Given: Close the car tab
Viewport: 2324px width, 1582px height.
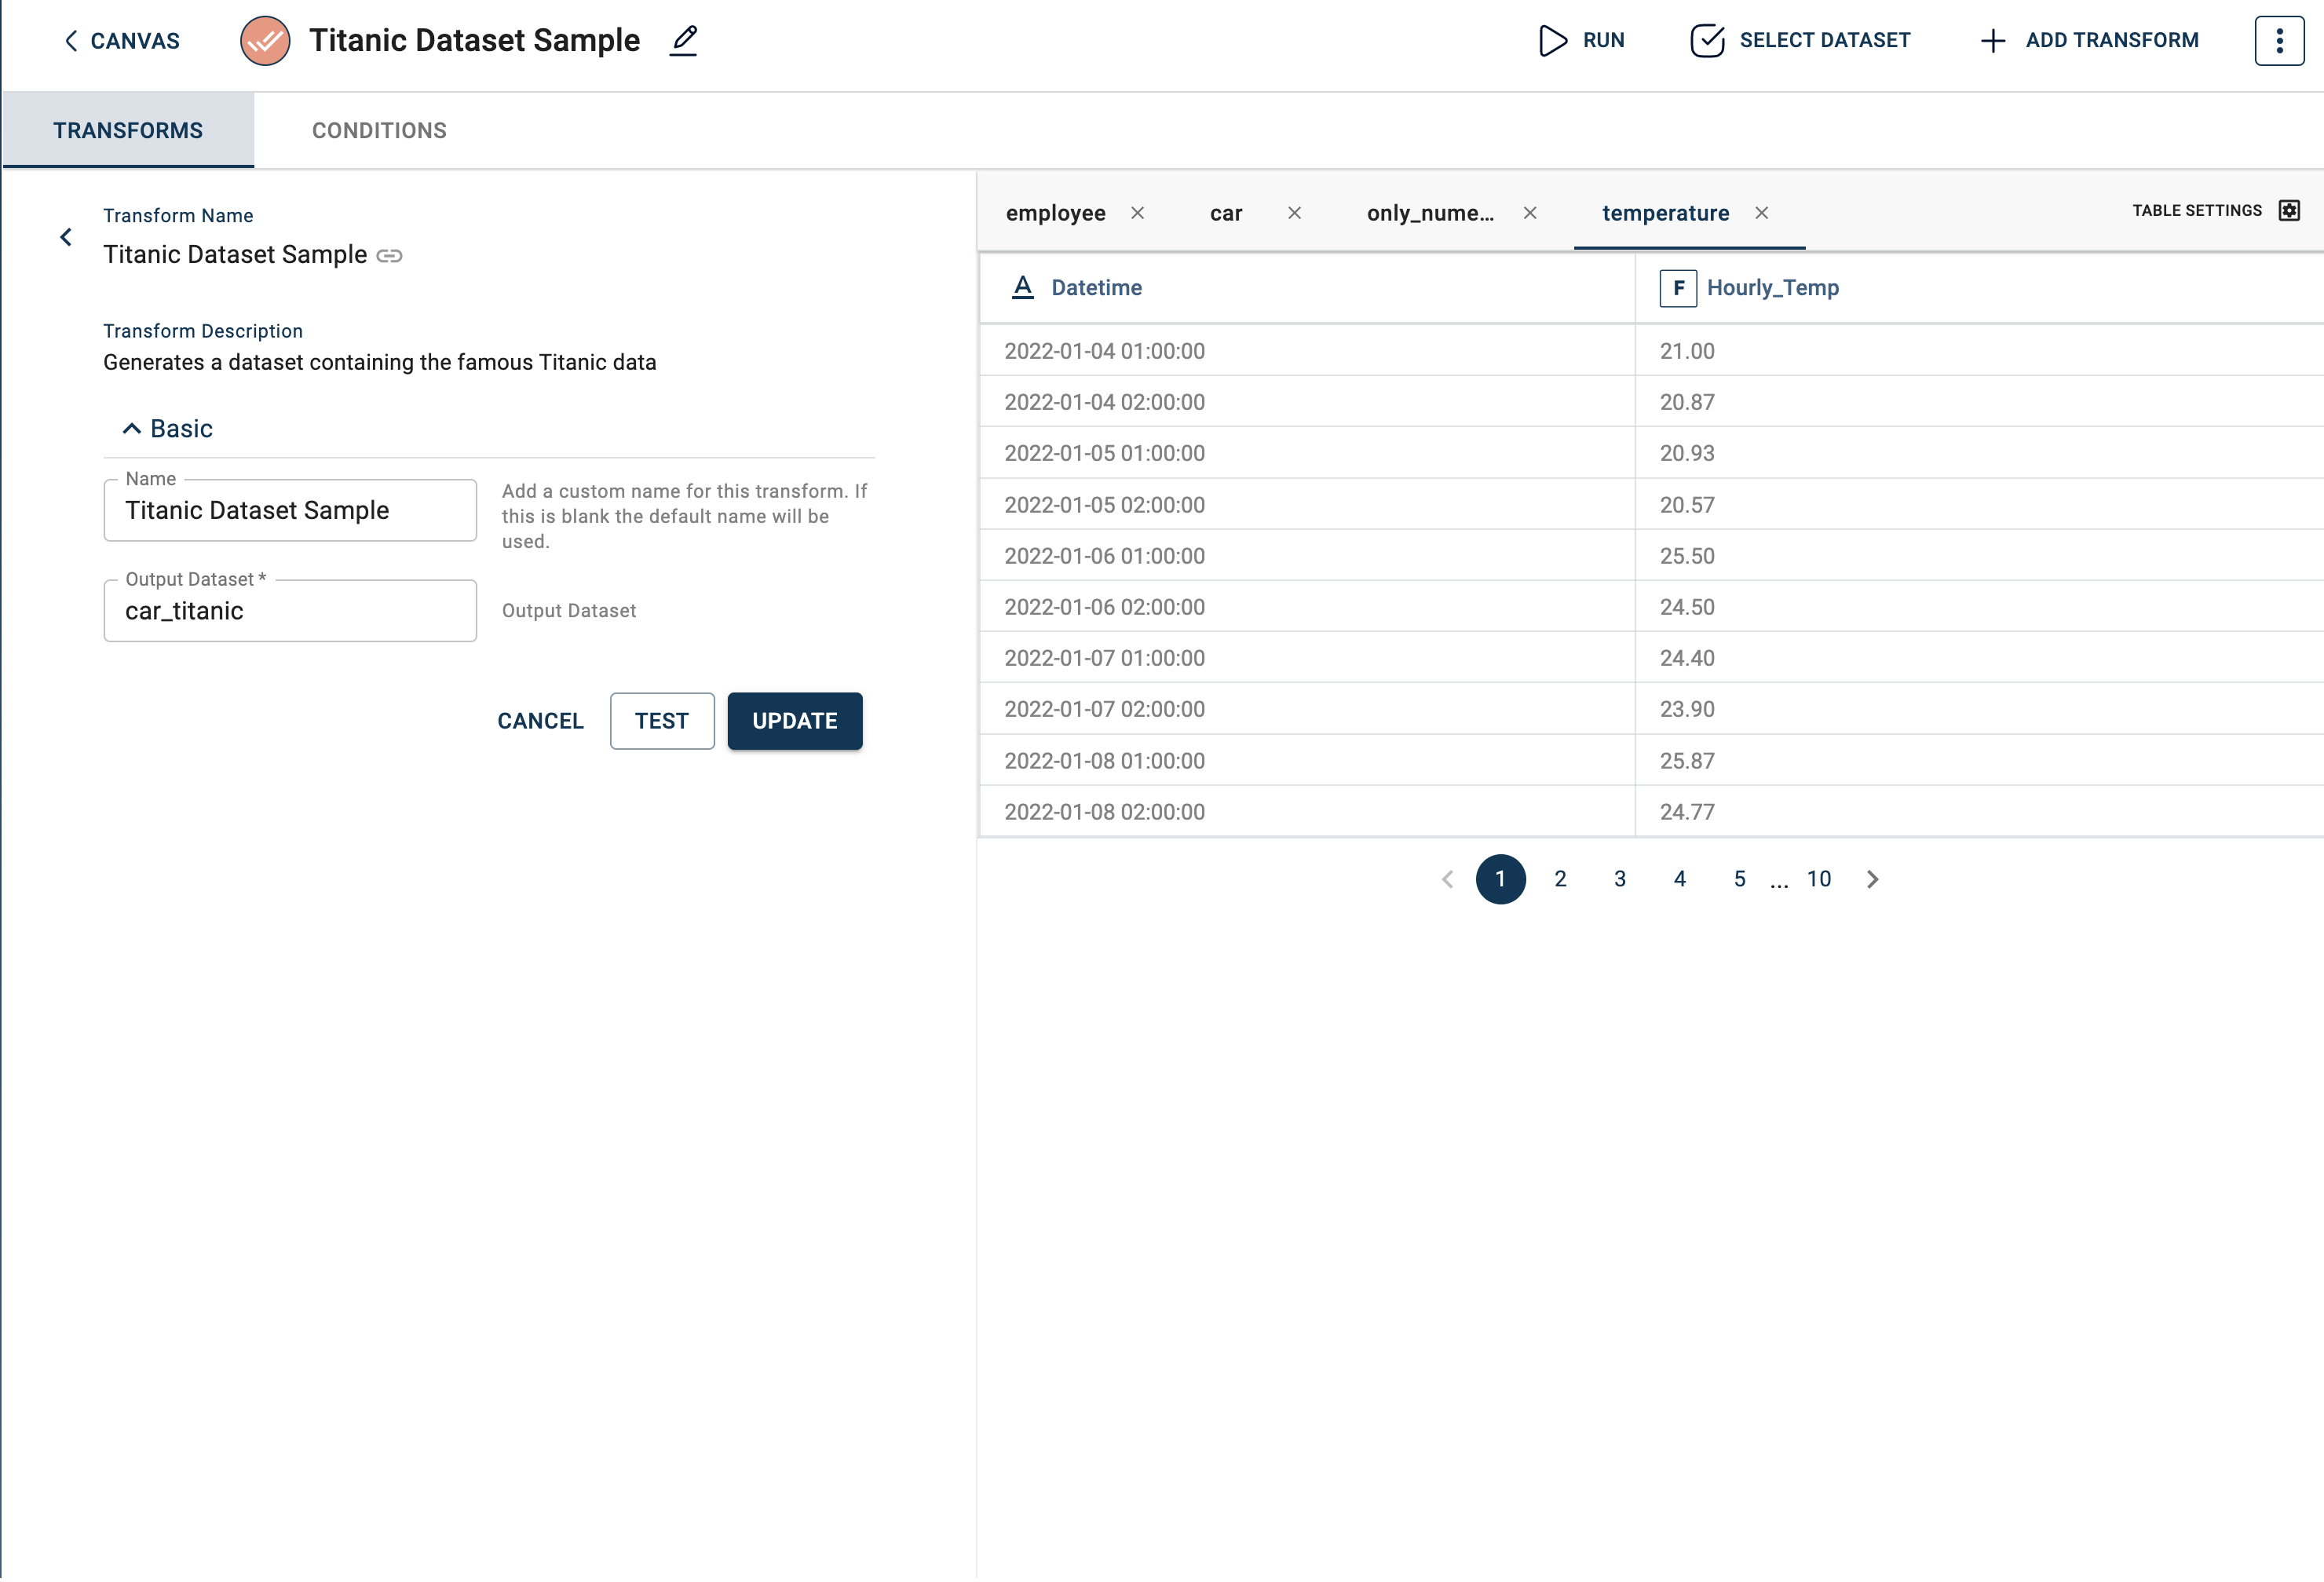Looking at the screenshot, I should click(x=1294, y=213).
